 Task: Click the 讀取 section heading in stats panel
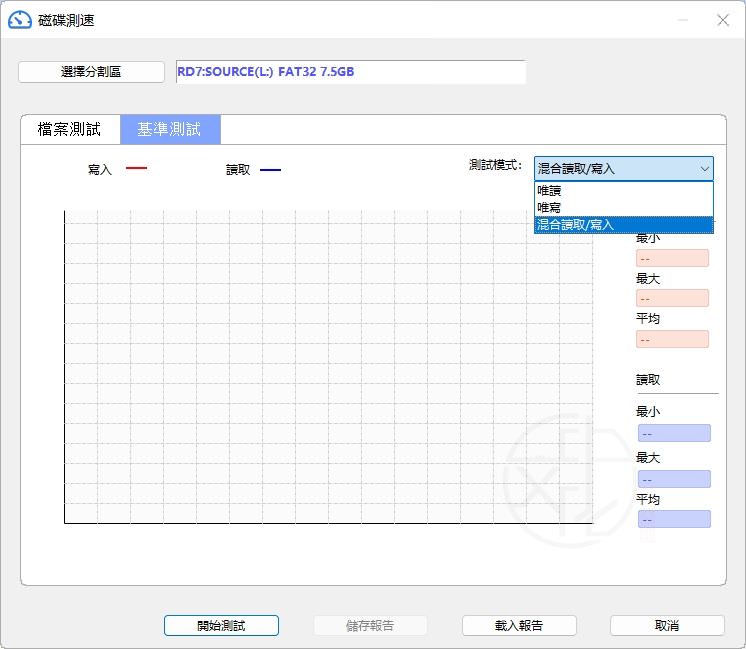pyautogui.click(x=648, y=380)
